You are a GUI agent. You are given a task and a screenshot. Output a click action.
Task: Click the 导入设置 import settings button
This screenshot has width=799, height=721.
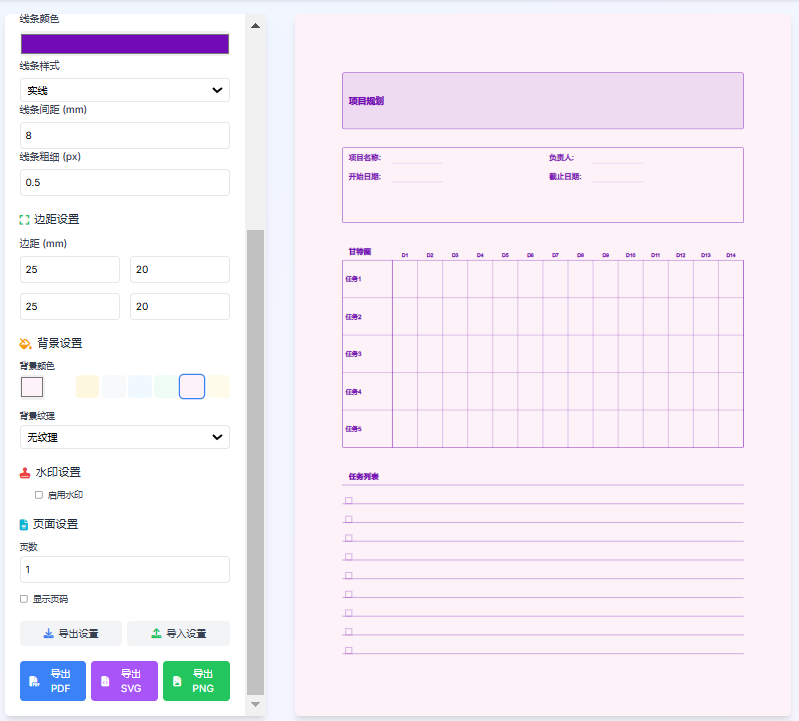pos(178,633)
